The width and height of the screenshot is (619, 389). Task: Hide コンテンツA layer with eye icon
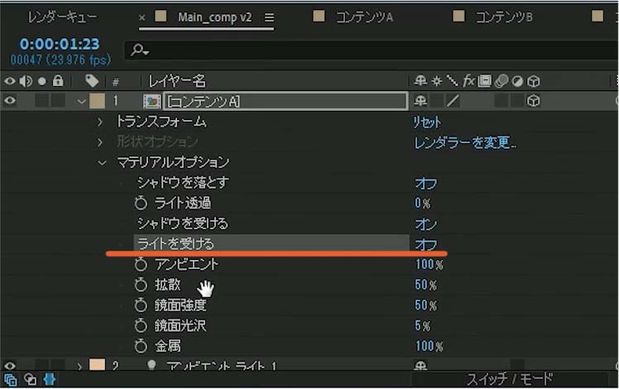pos(10,101)
